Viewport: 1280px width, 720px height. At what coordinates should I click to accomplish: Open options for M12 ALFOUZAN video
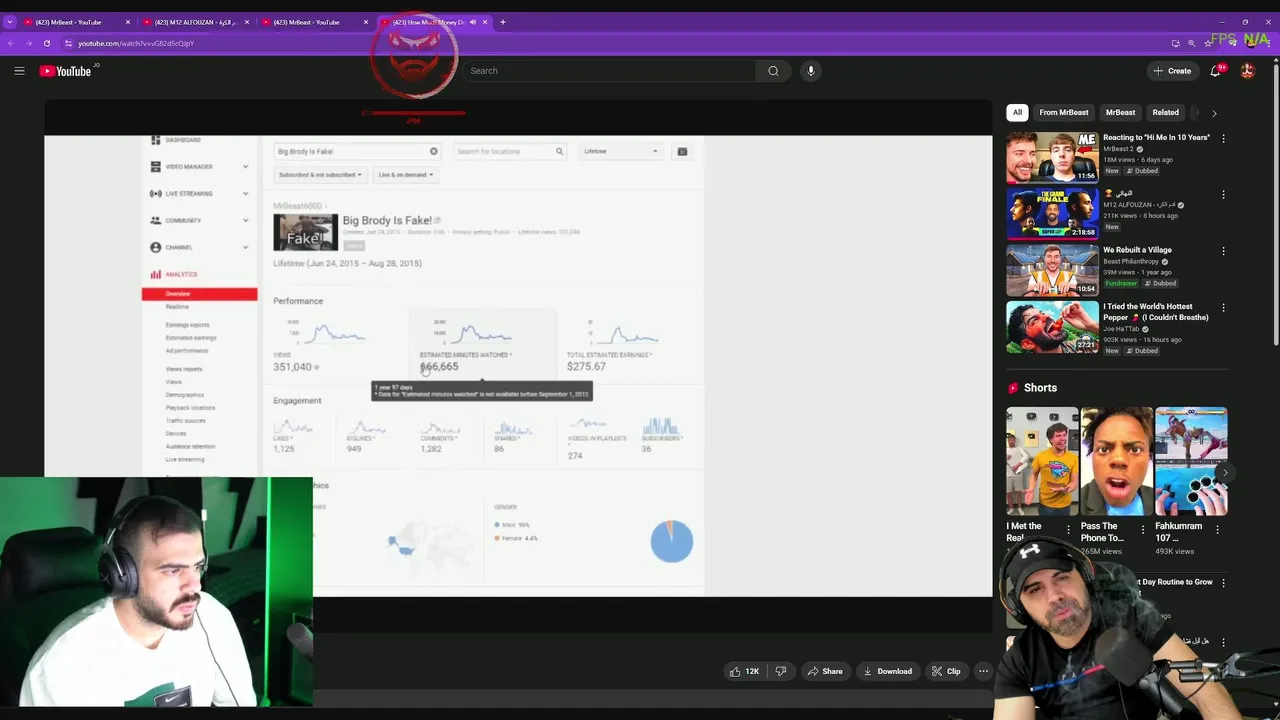click(1223, 195)
